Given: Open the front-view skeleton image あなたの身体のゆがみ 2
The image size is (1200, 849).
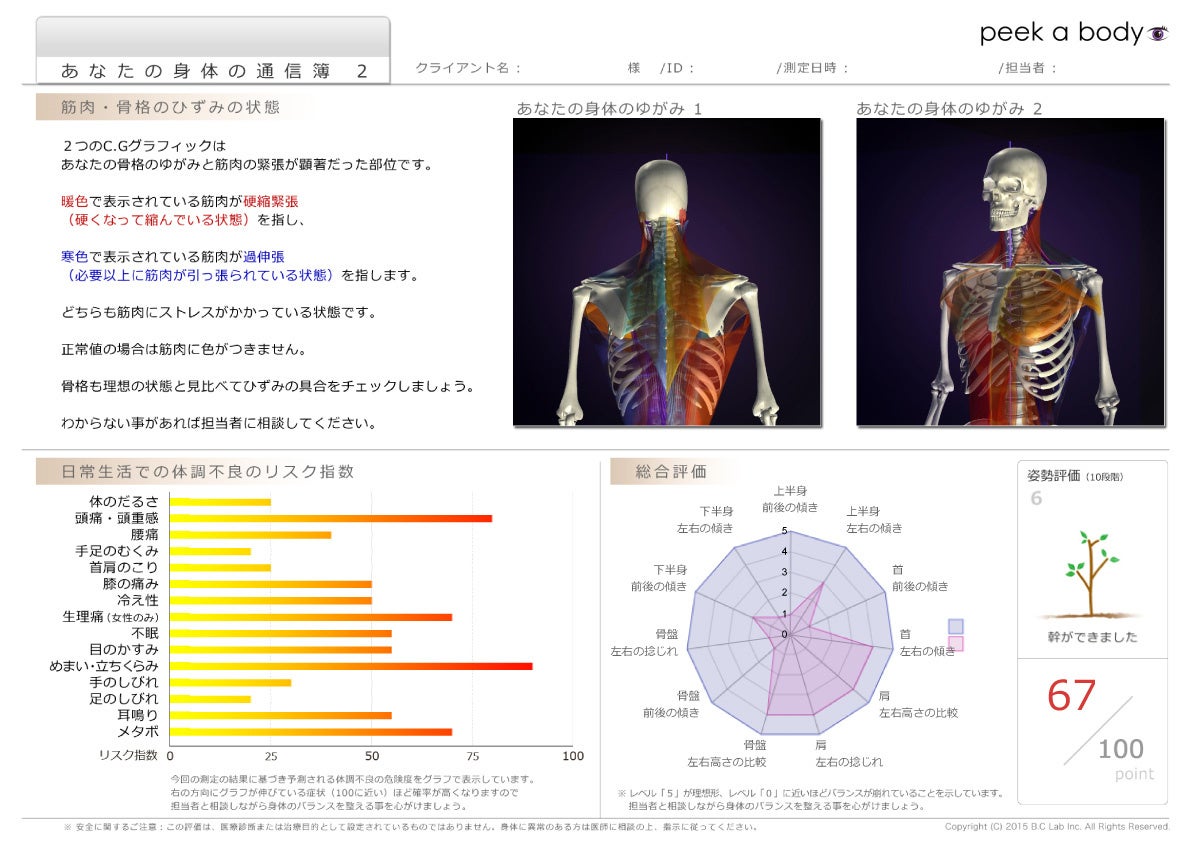Looking at the screenshot, I should tap(1010, 272).
